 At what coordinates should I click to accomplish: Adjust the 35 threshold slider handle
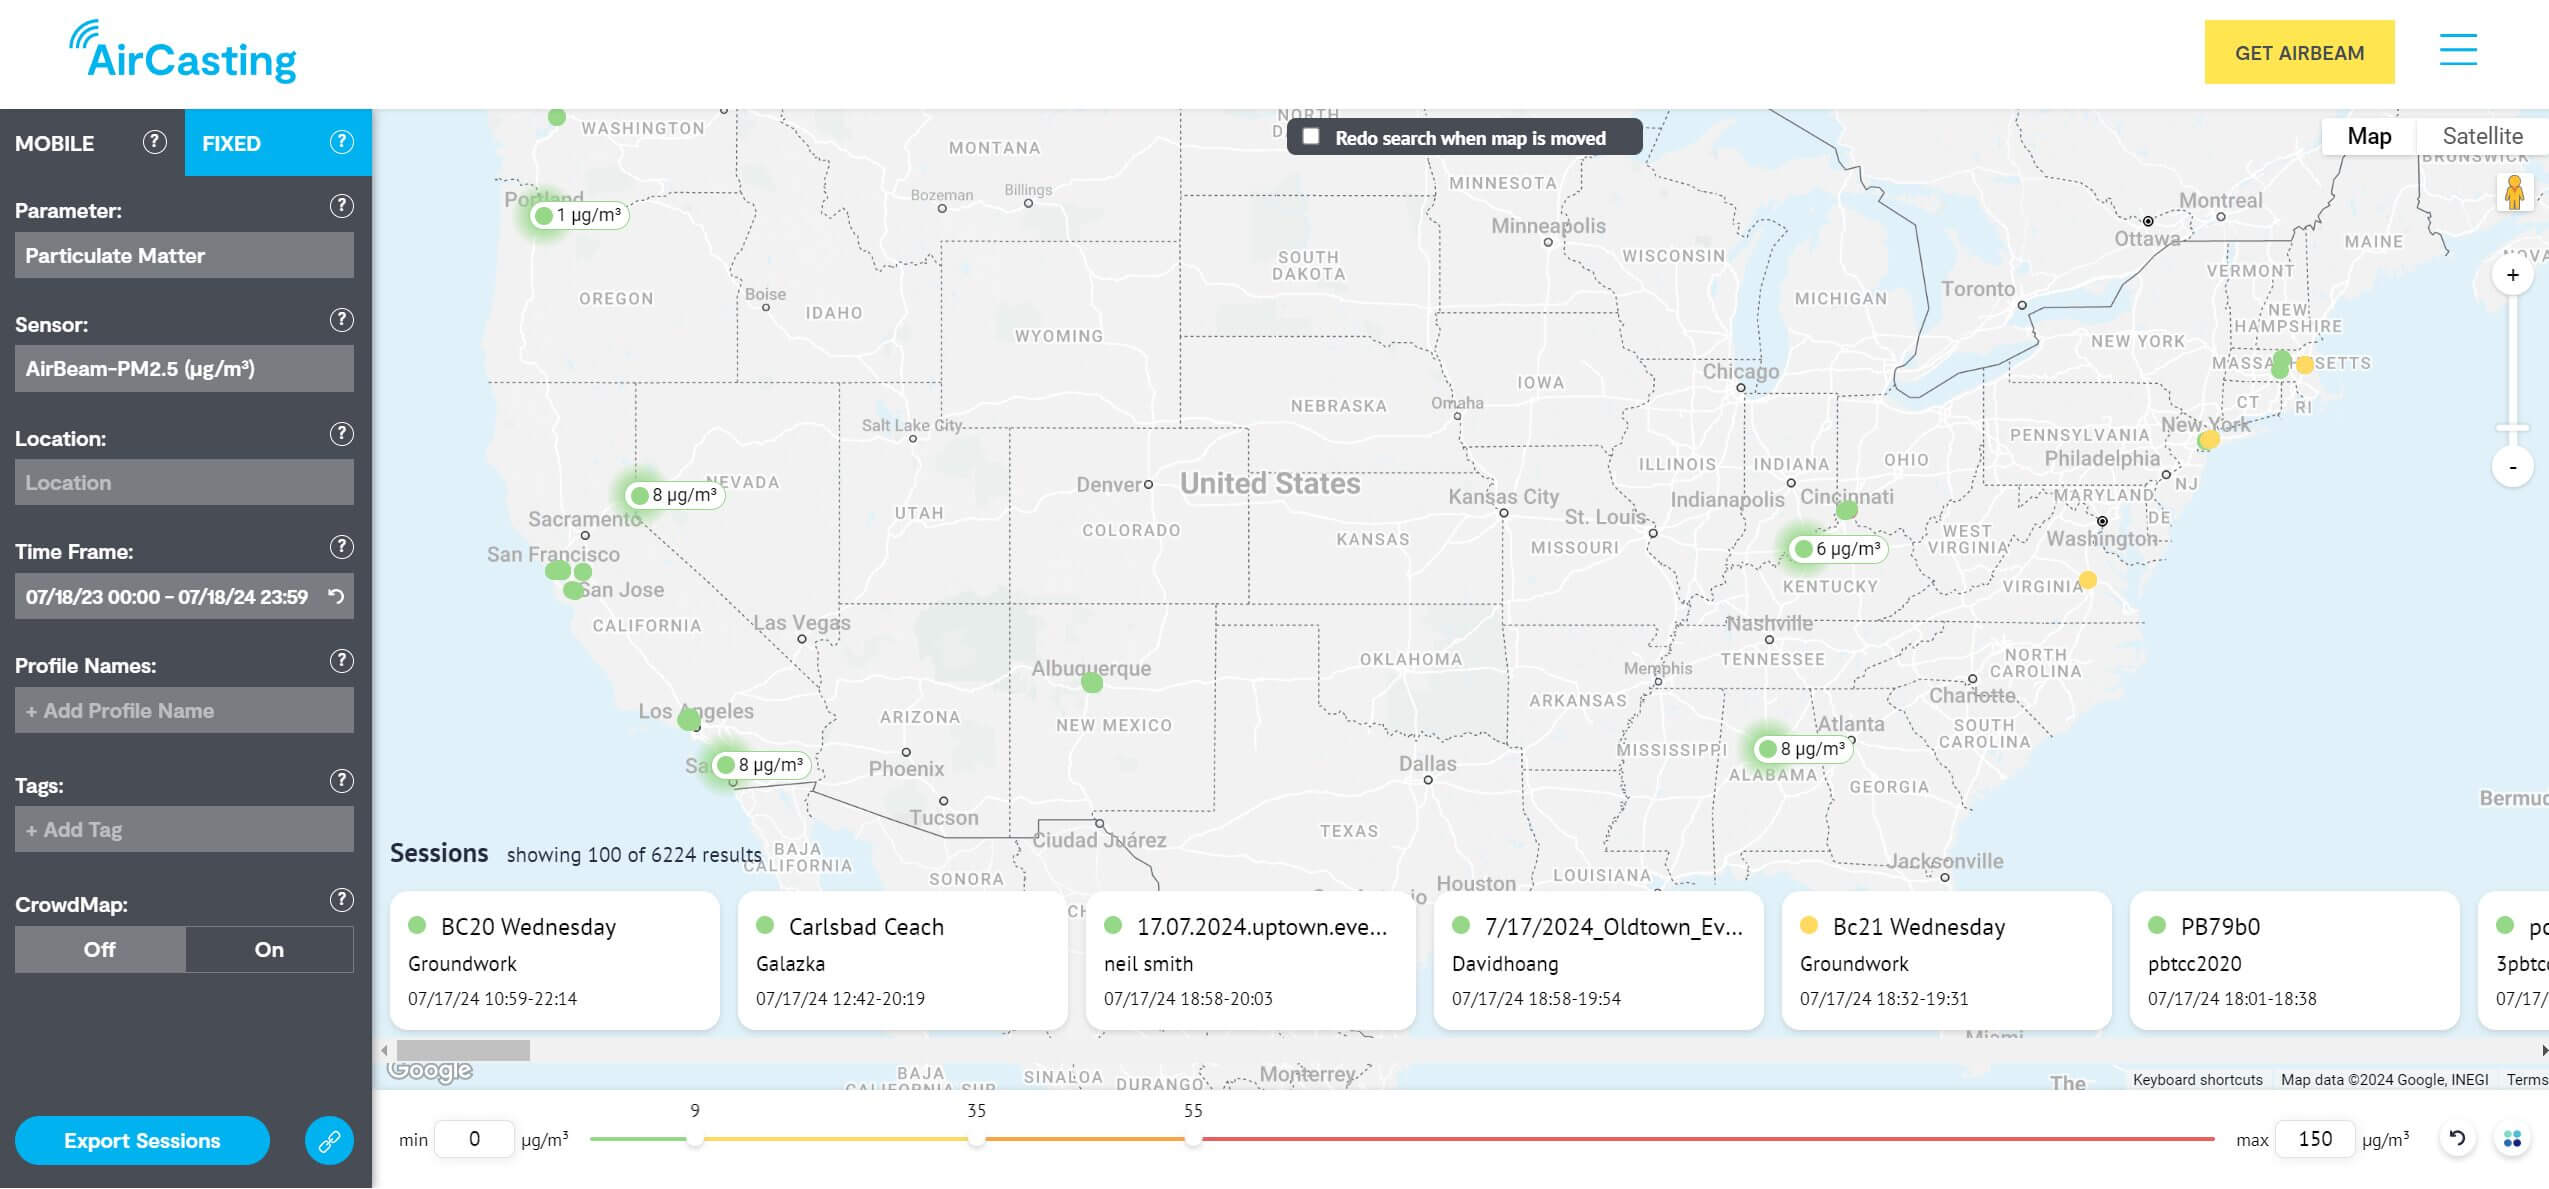click(x=976, y=1139)
